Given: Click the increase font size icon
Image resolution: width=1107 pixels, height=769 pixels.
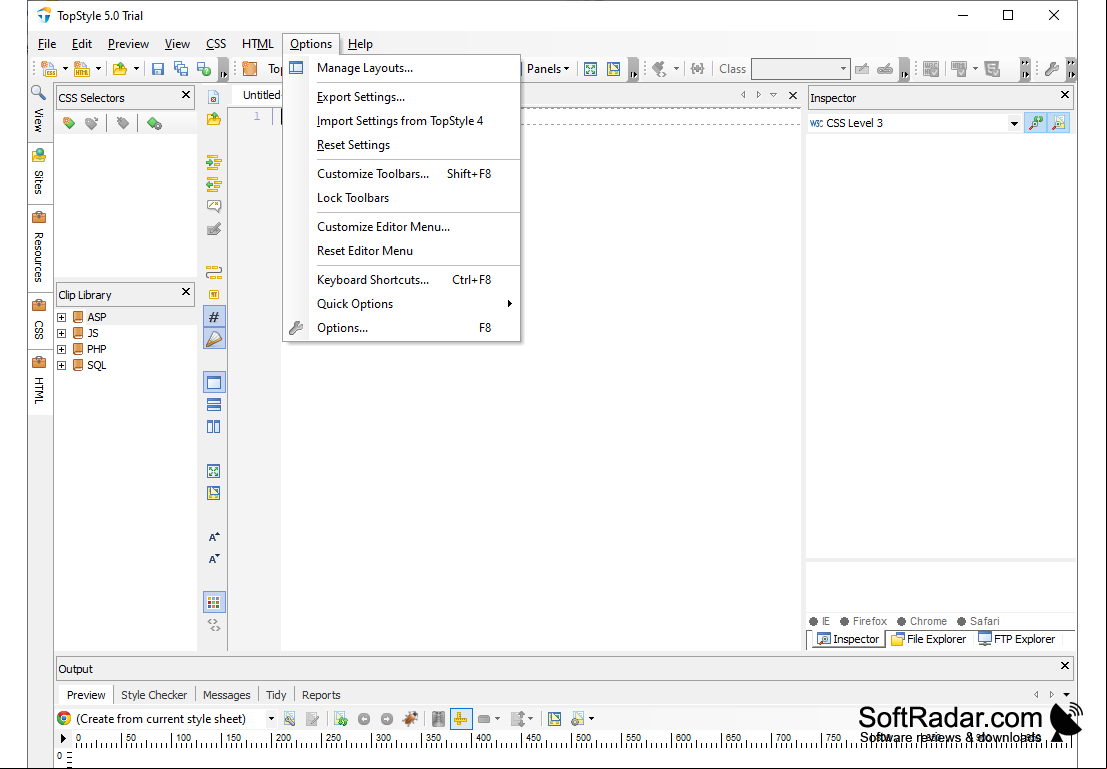Looking at the screenshot, I should pos(214,537).
